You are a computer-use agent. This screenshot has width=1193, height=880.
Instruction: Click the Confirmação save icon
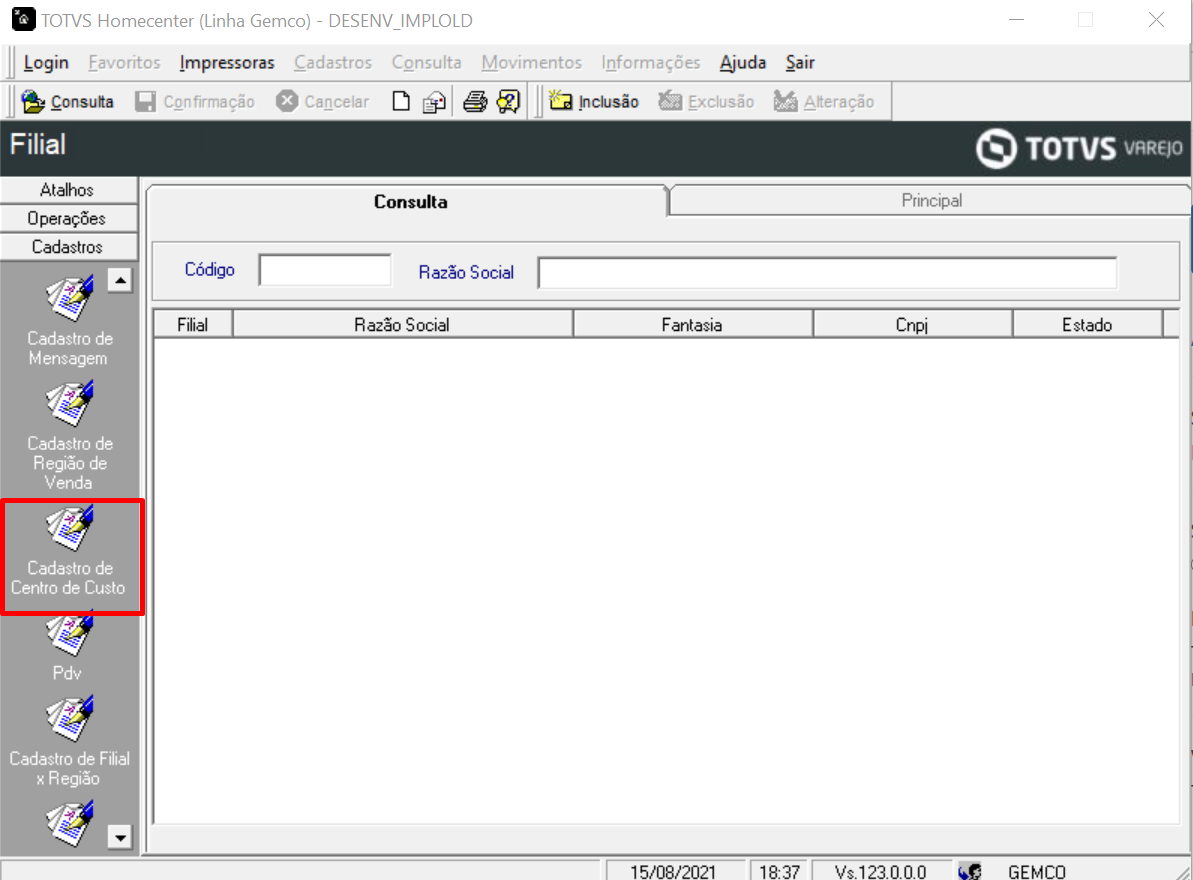[x=145, y=102]
